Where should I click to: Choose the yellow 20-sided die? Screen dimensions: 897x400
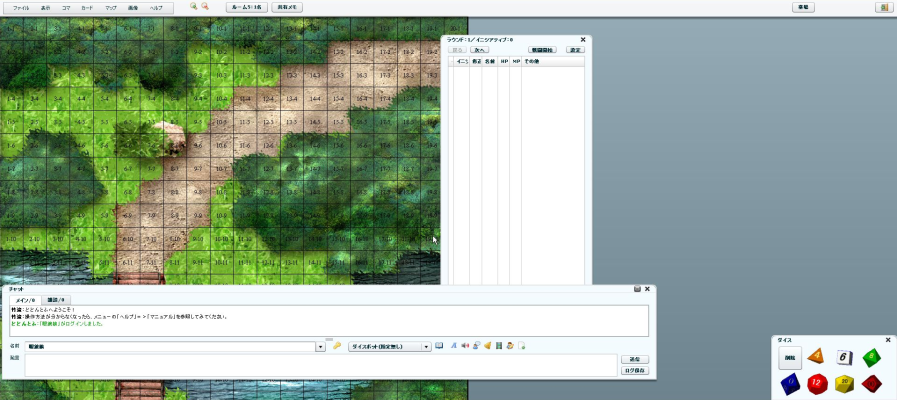[x=844, y=383]
